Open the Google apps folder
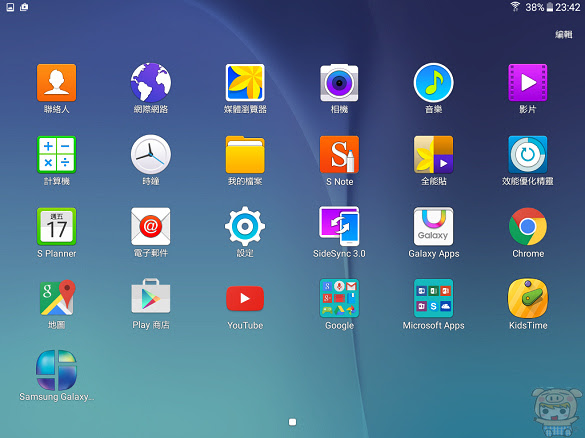This screenshot has height=438, width=585. [x=339, y=298]
